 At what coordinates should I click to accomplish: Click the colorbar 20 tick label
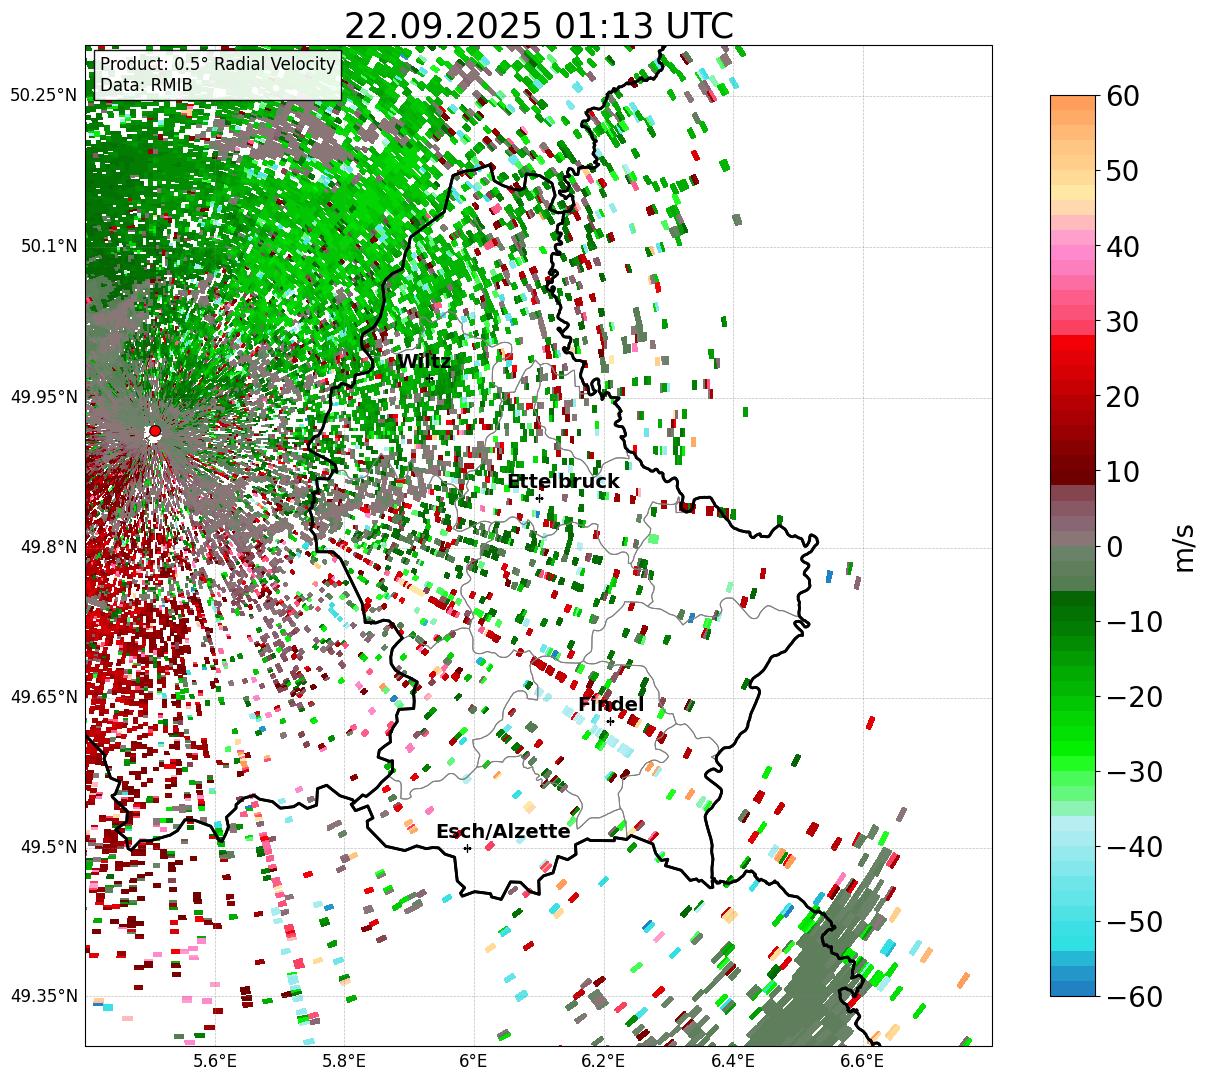coord(1122,396)
